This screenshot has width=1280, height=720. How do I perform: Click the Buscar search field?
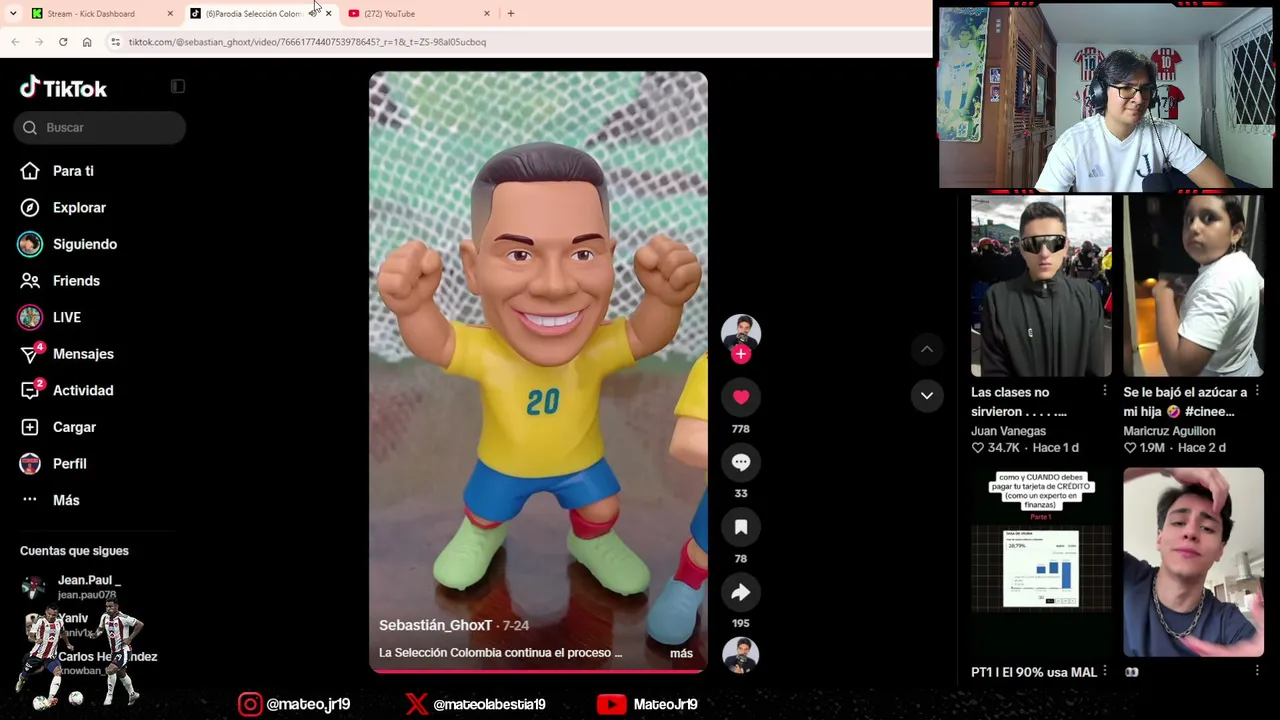(100, 127)
